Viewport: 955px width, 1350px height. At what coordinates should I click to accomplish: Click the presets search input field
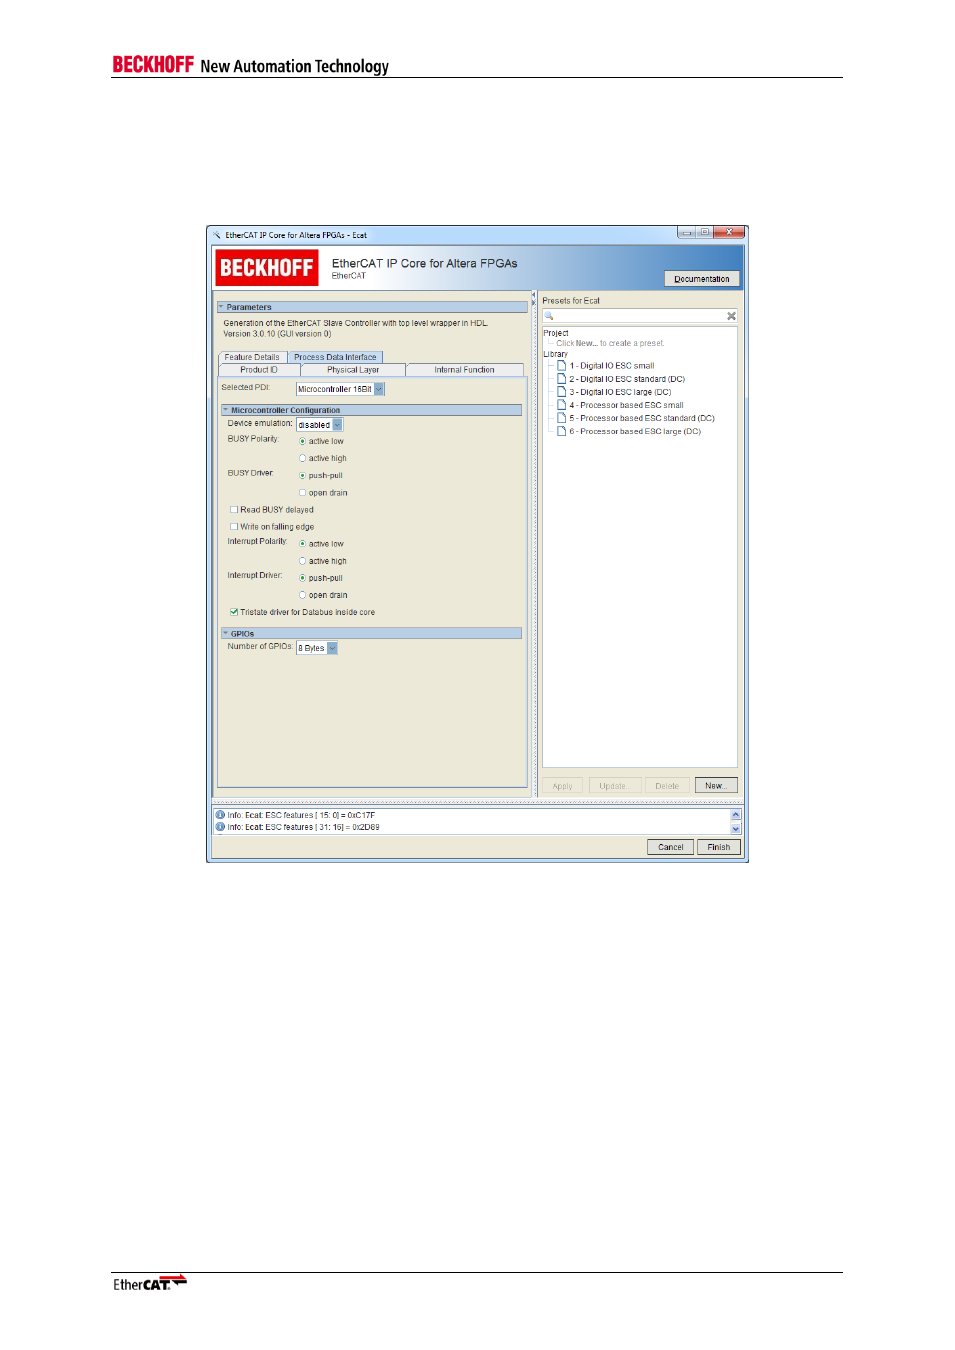pos(640,316)
